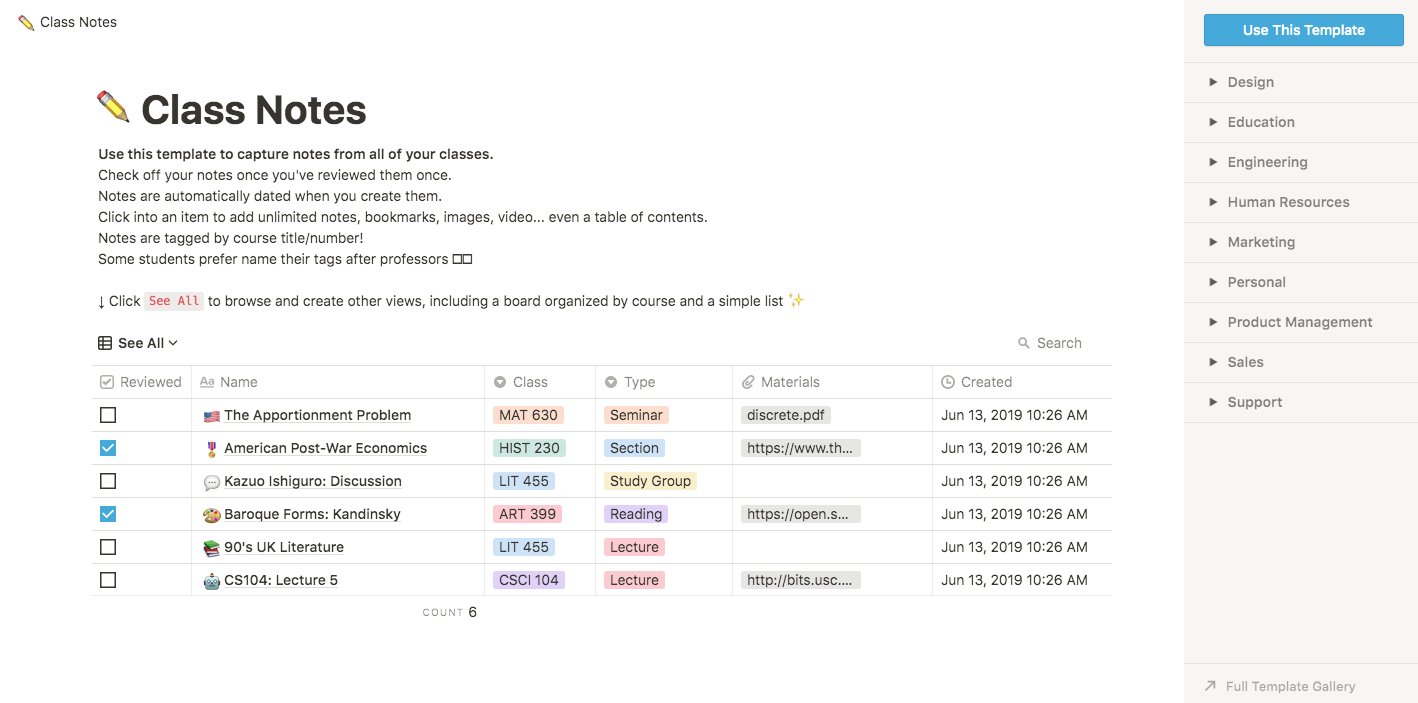The width and height of the screenshot is (1418, 703).
Task: Open the Full Template Gallery link
Action: [1289, 686]
